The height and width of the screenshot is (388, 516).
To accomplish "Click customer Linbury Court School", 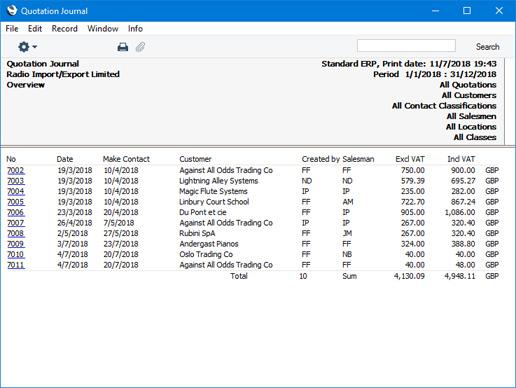I will (214, 202).
